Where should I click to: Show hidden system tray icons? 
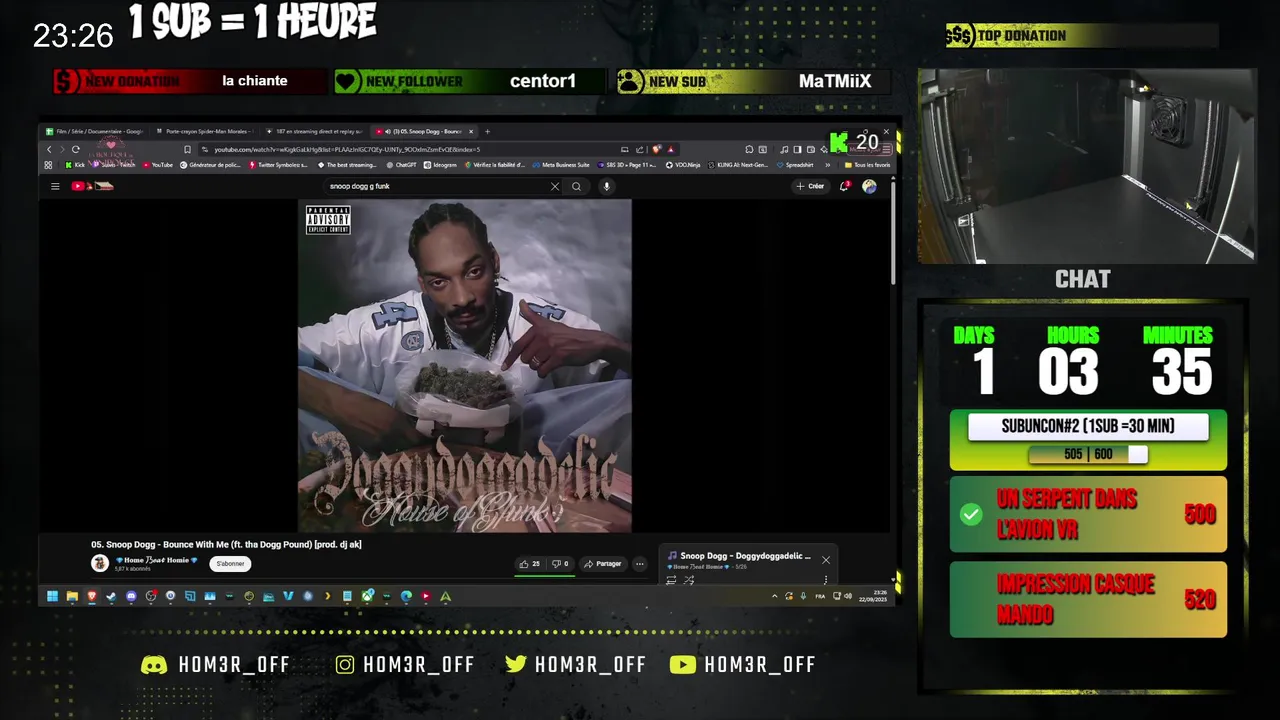click(774, 596)
